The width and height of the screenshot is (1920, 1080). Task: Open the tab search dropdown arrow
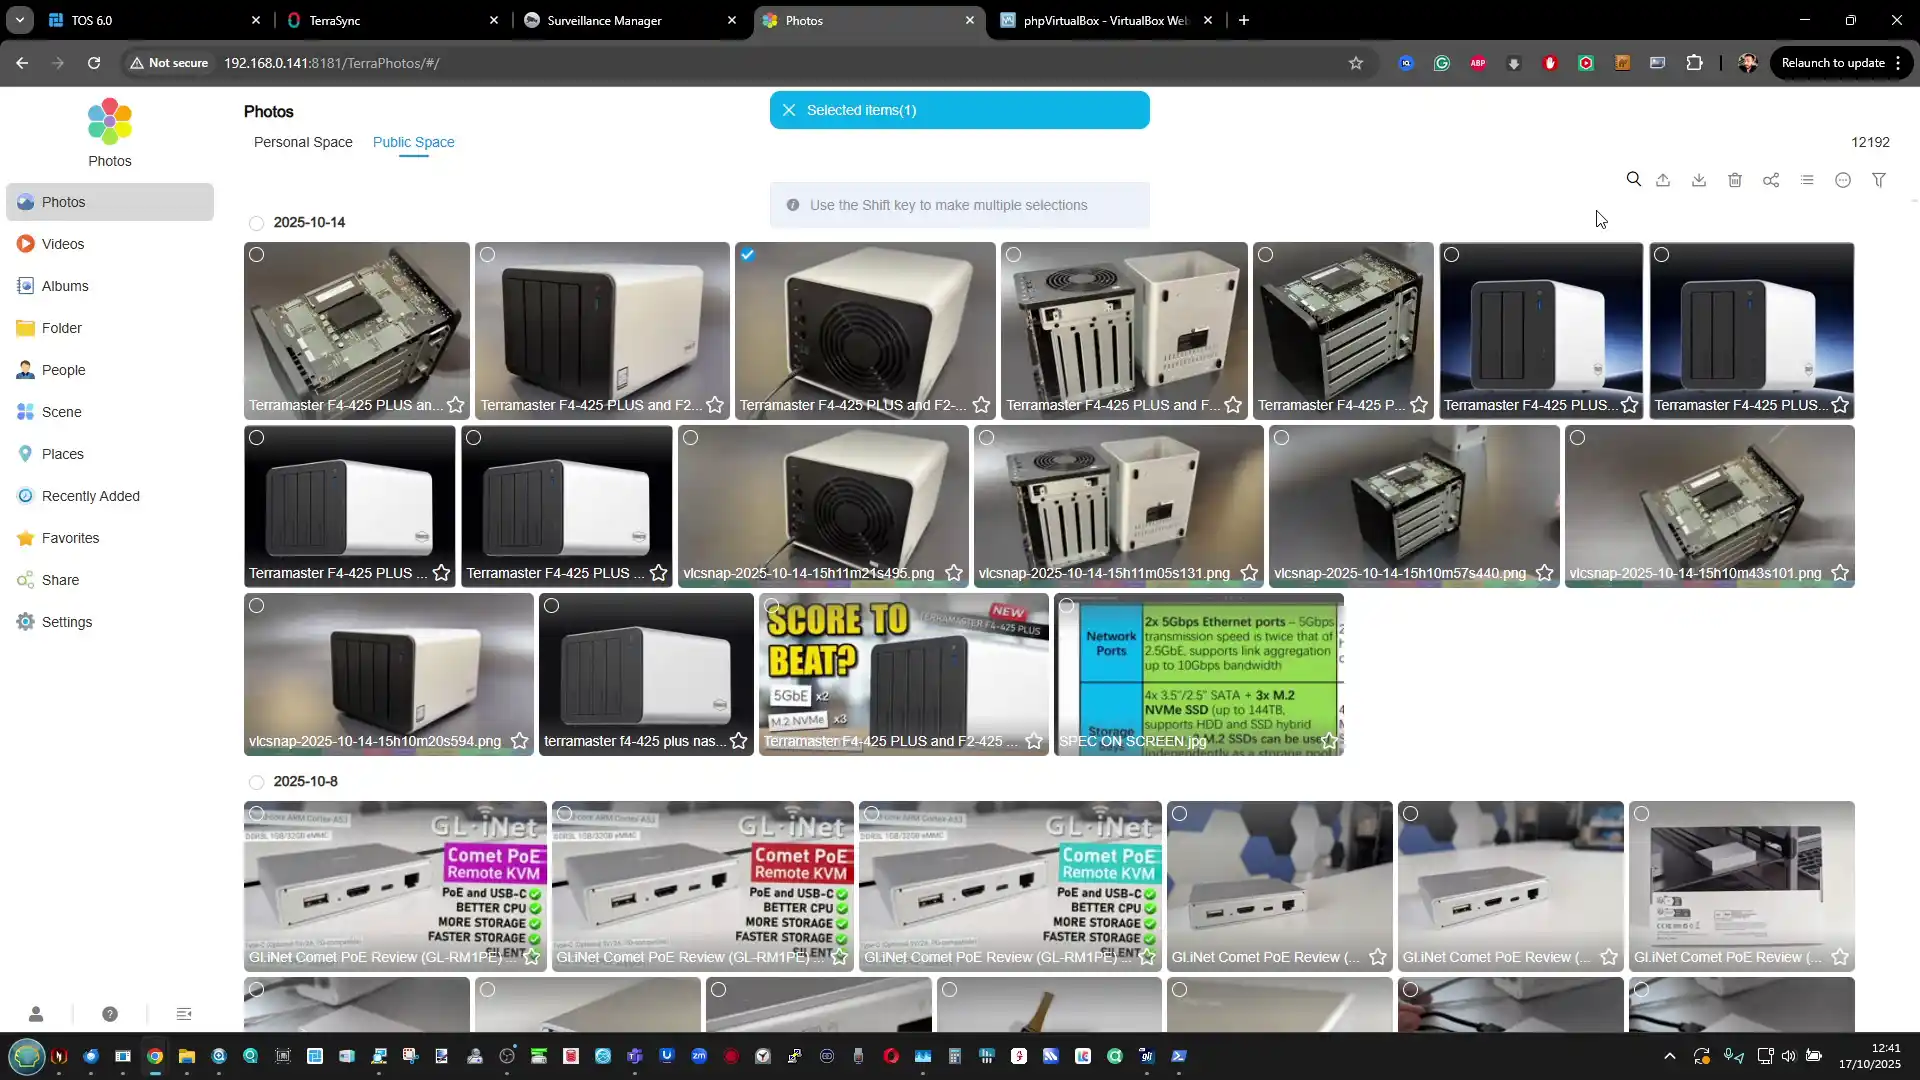click(19, 20)
